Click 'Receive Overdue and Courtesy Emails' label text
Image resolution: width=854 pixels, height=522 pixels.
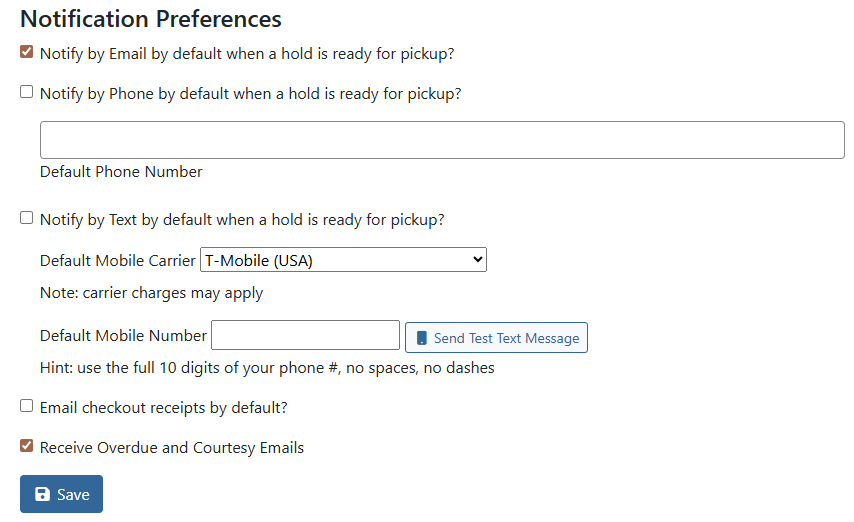[172, 448]
